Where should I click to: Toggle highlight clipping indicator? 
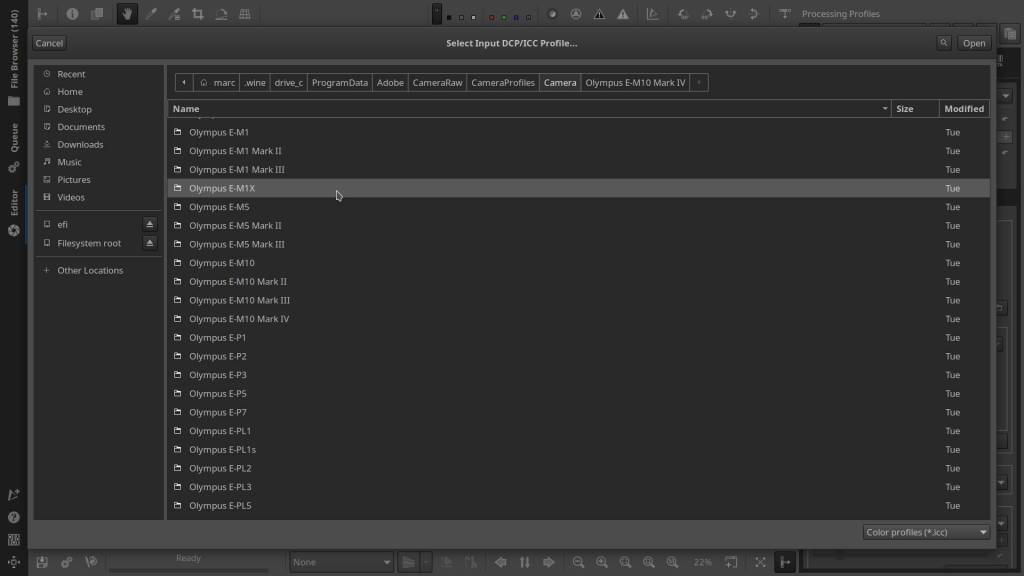pyautogui.click(x=622, y=14)
